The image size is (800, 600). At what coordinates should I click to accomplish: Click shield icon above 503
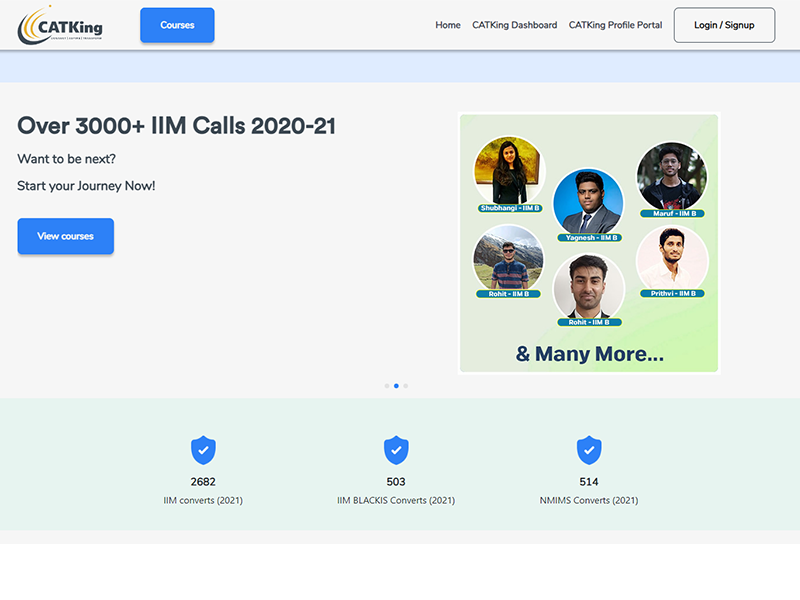click(396, 450)
